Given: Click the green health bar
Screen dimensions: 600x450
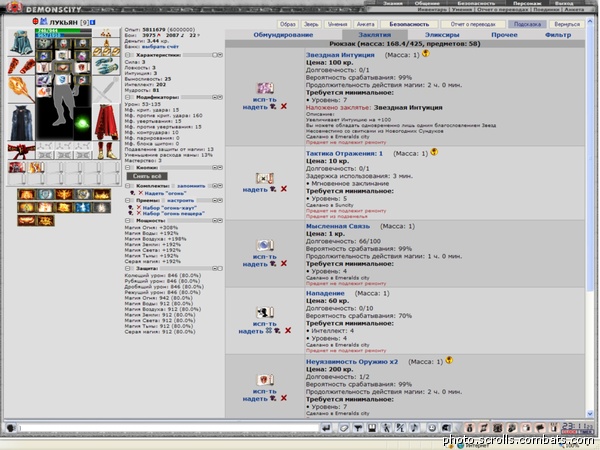Looking at the screenshot, I should coord(63,31).
